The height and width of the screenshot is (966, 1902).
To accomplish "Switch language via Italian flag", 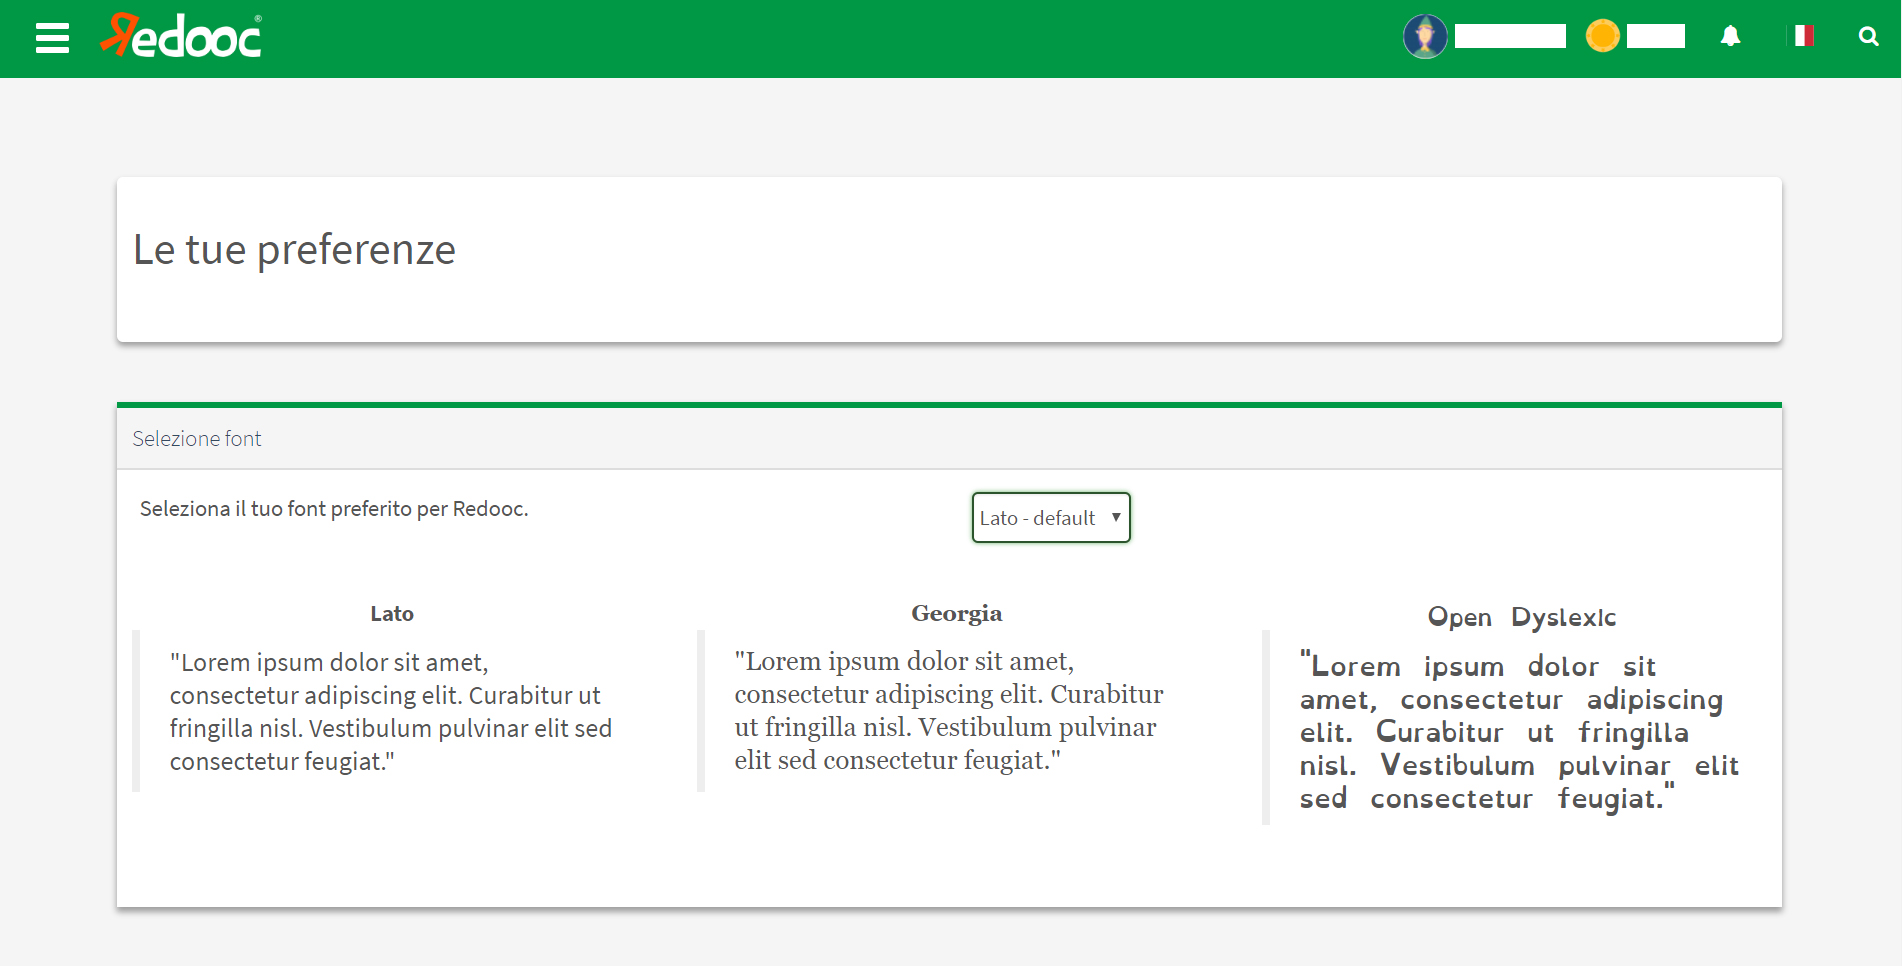I will tap(1803, 36).
